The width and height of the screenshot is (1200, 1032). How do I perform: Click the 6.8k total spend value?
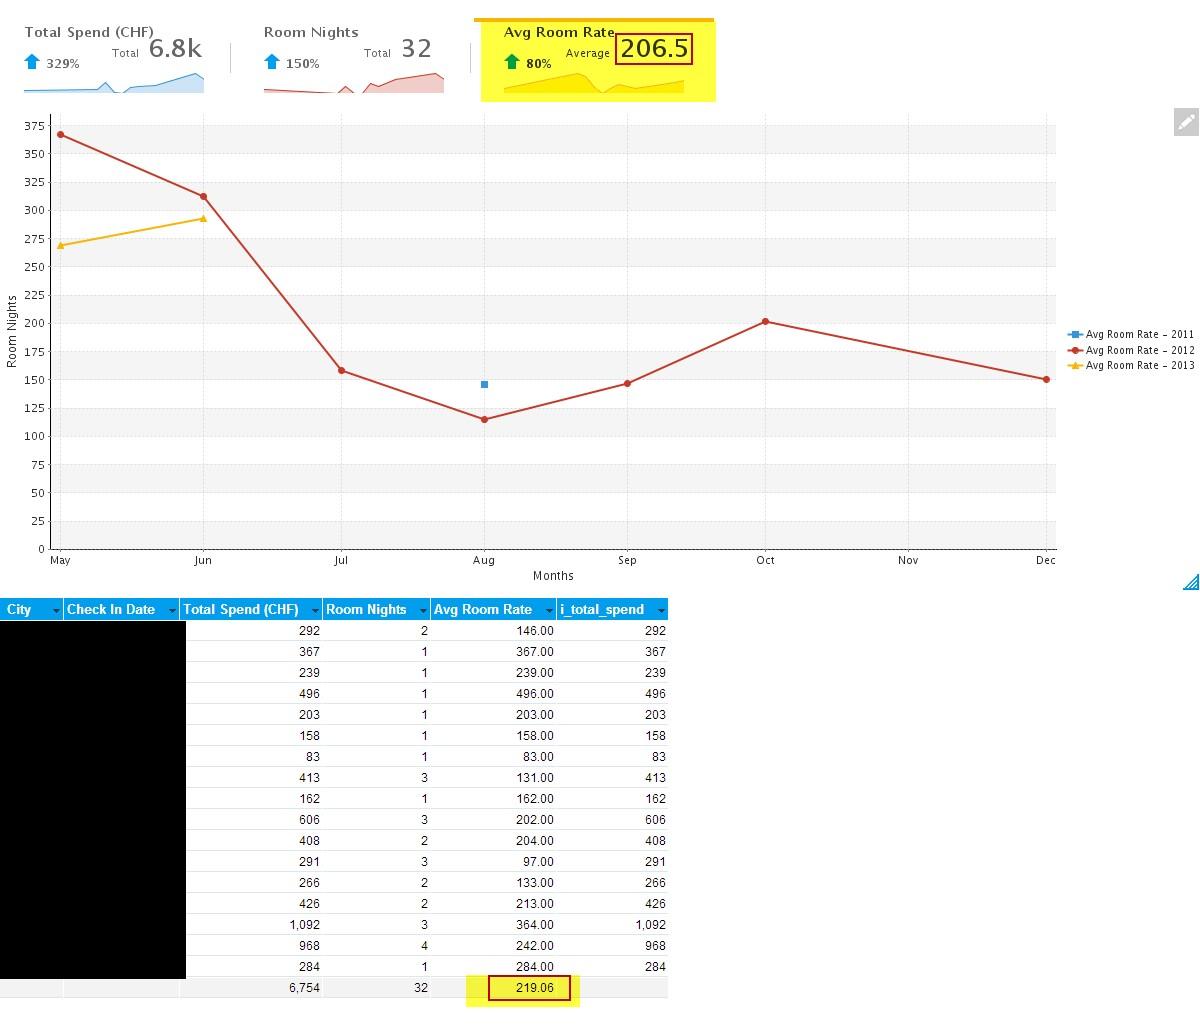point(175,48)
